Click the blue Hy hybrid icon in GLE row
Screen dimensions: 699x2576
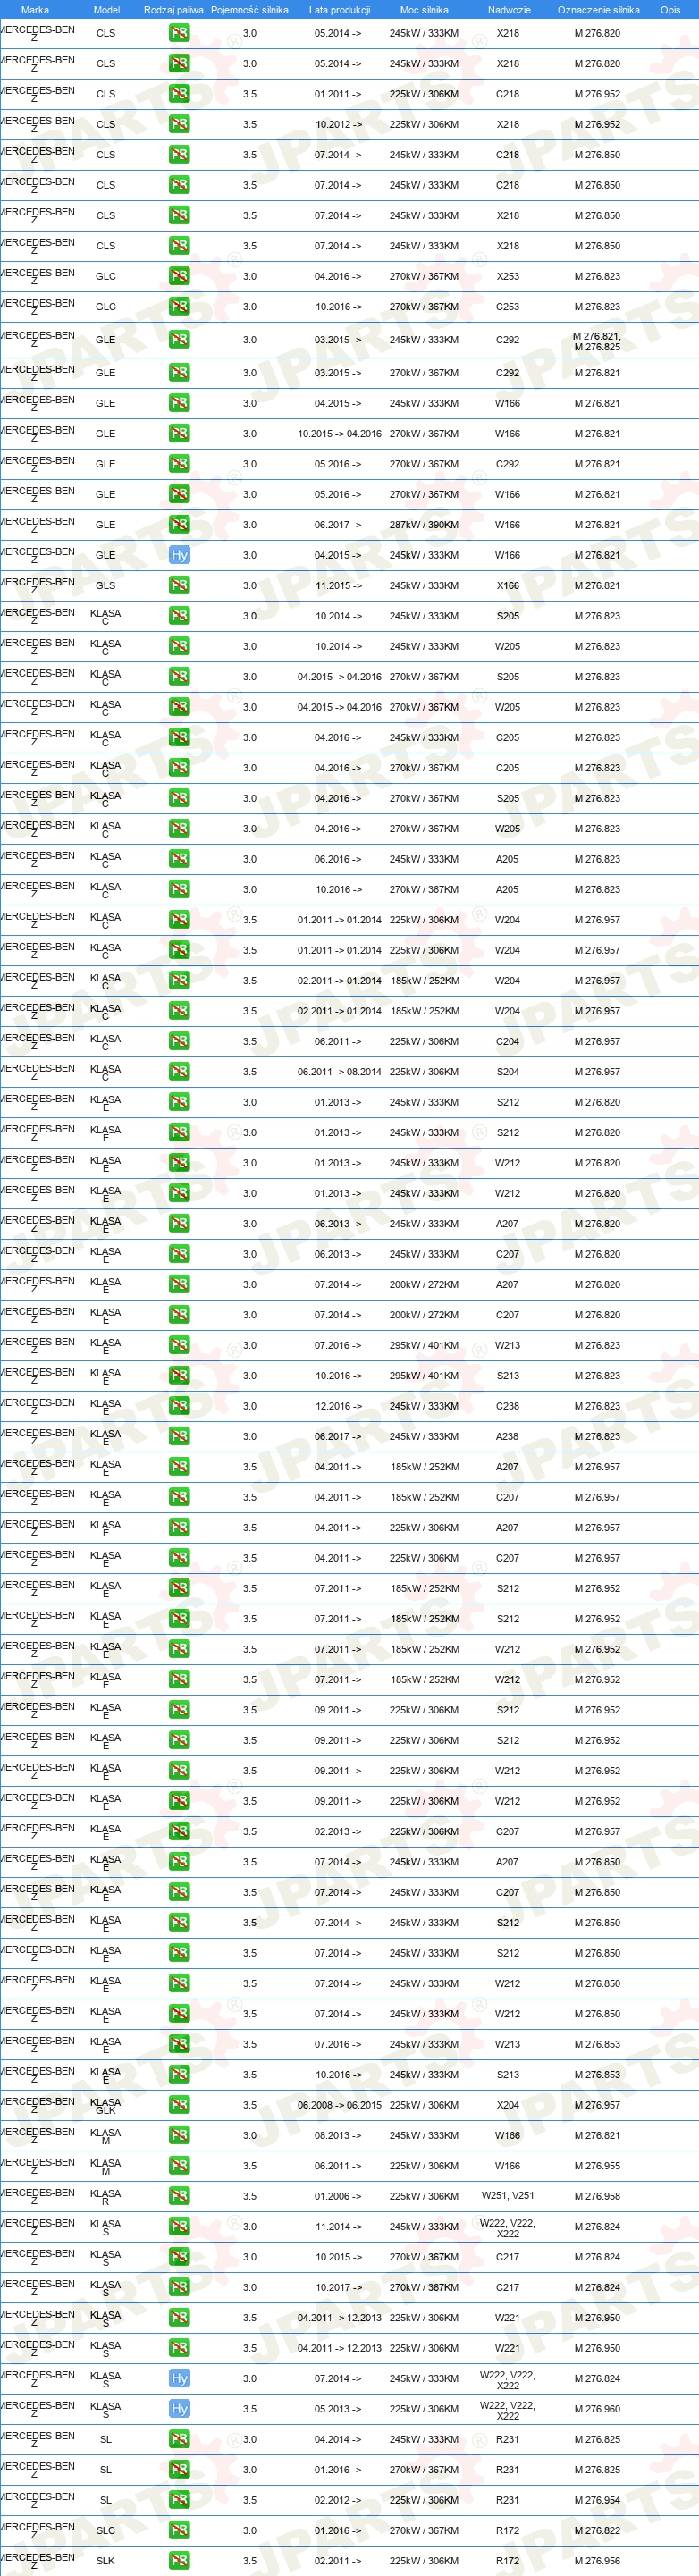click(179, 555)
